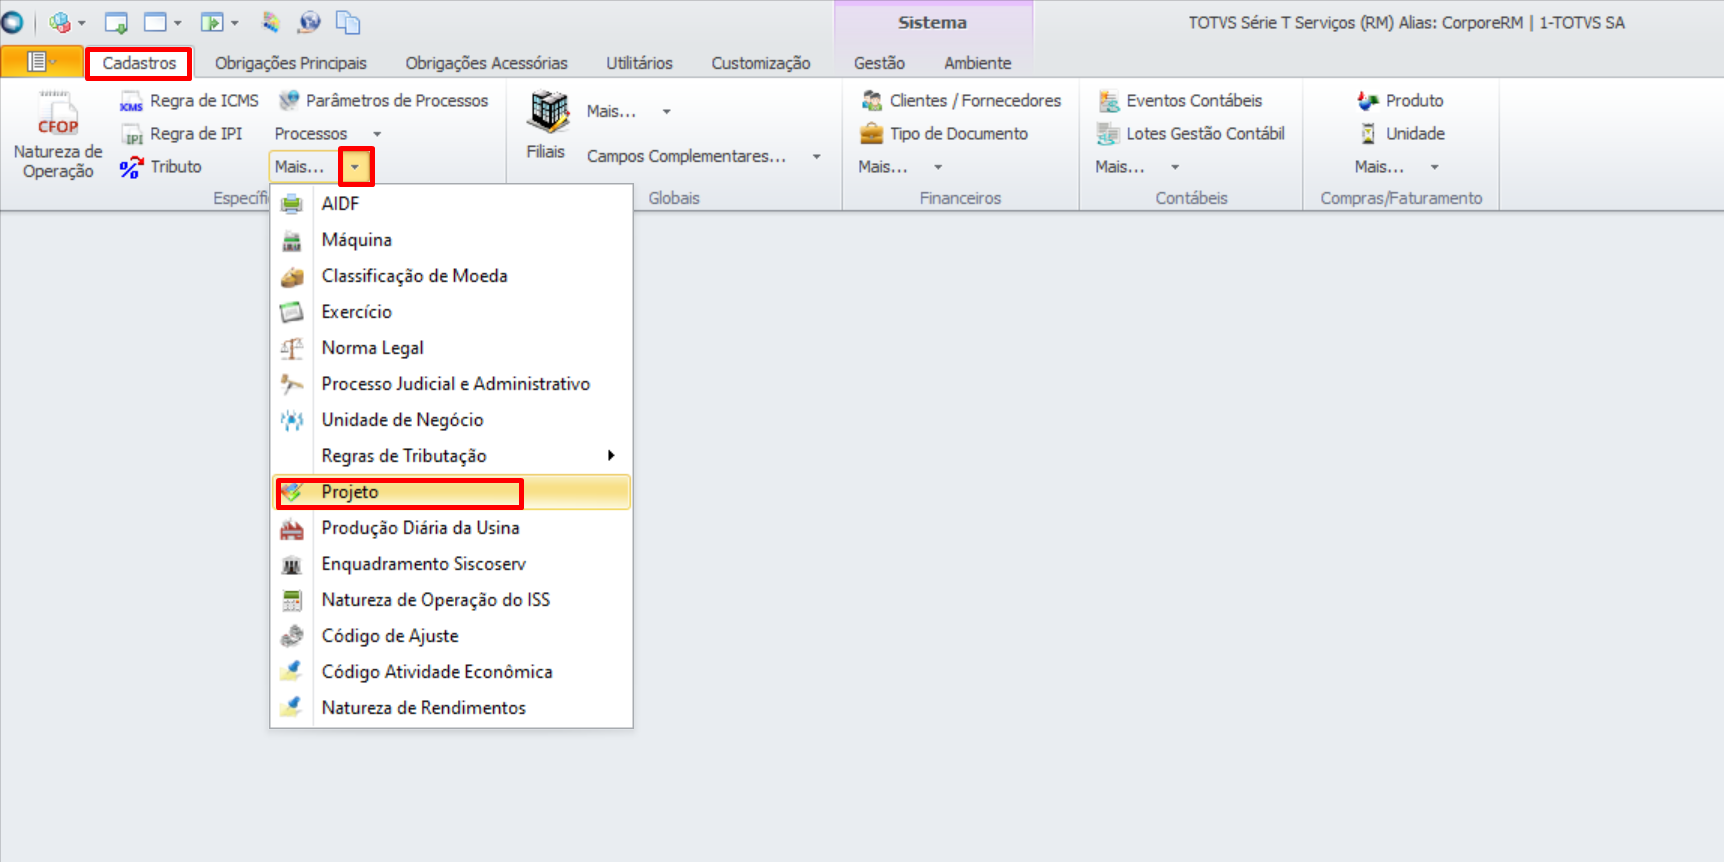Click the Unidade hourglass icon
This screenshot has width=1724, height=862.
[1368, 133]
